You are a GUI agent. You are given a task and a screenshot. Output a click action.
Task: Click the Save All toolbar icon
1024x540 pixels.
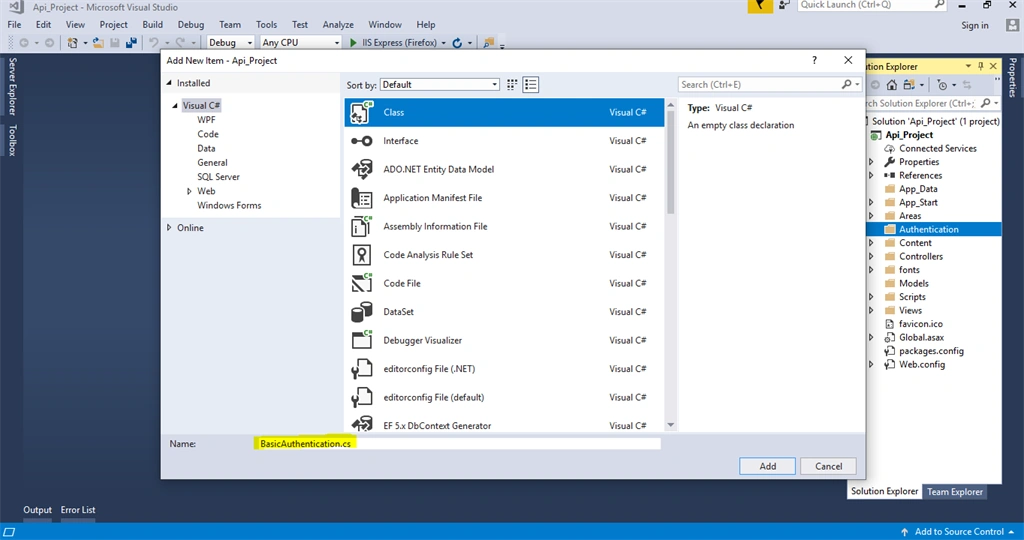131,42
